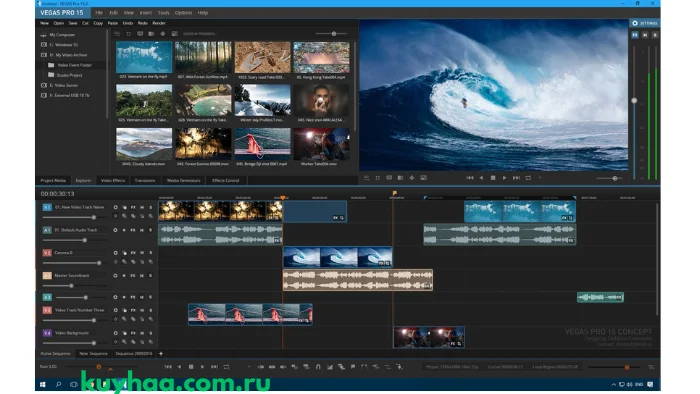
Task: Click the V4 badge of Video Background track
Action: tap(47, 333)
